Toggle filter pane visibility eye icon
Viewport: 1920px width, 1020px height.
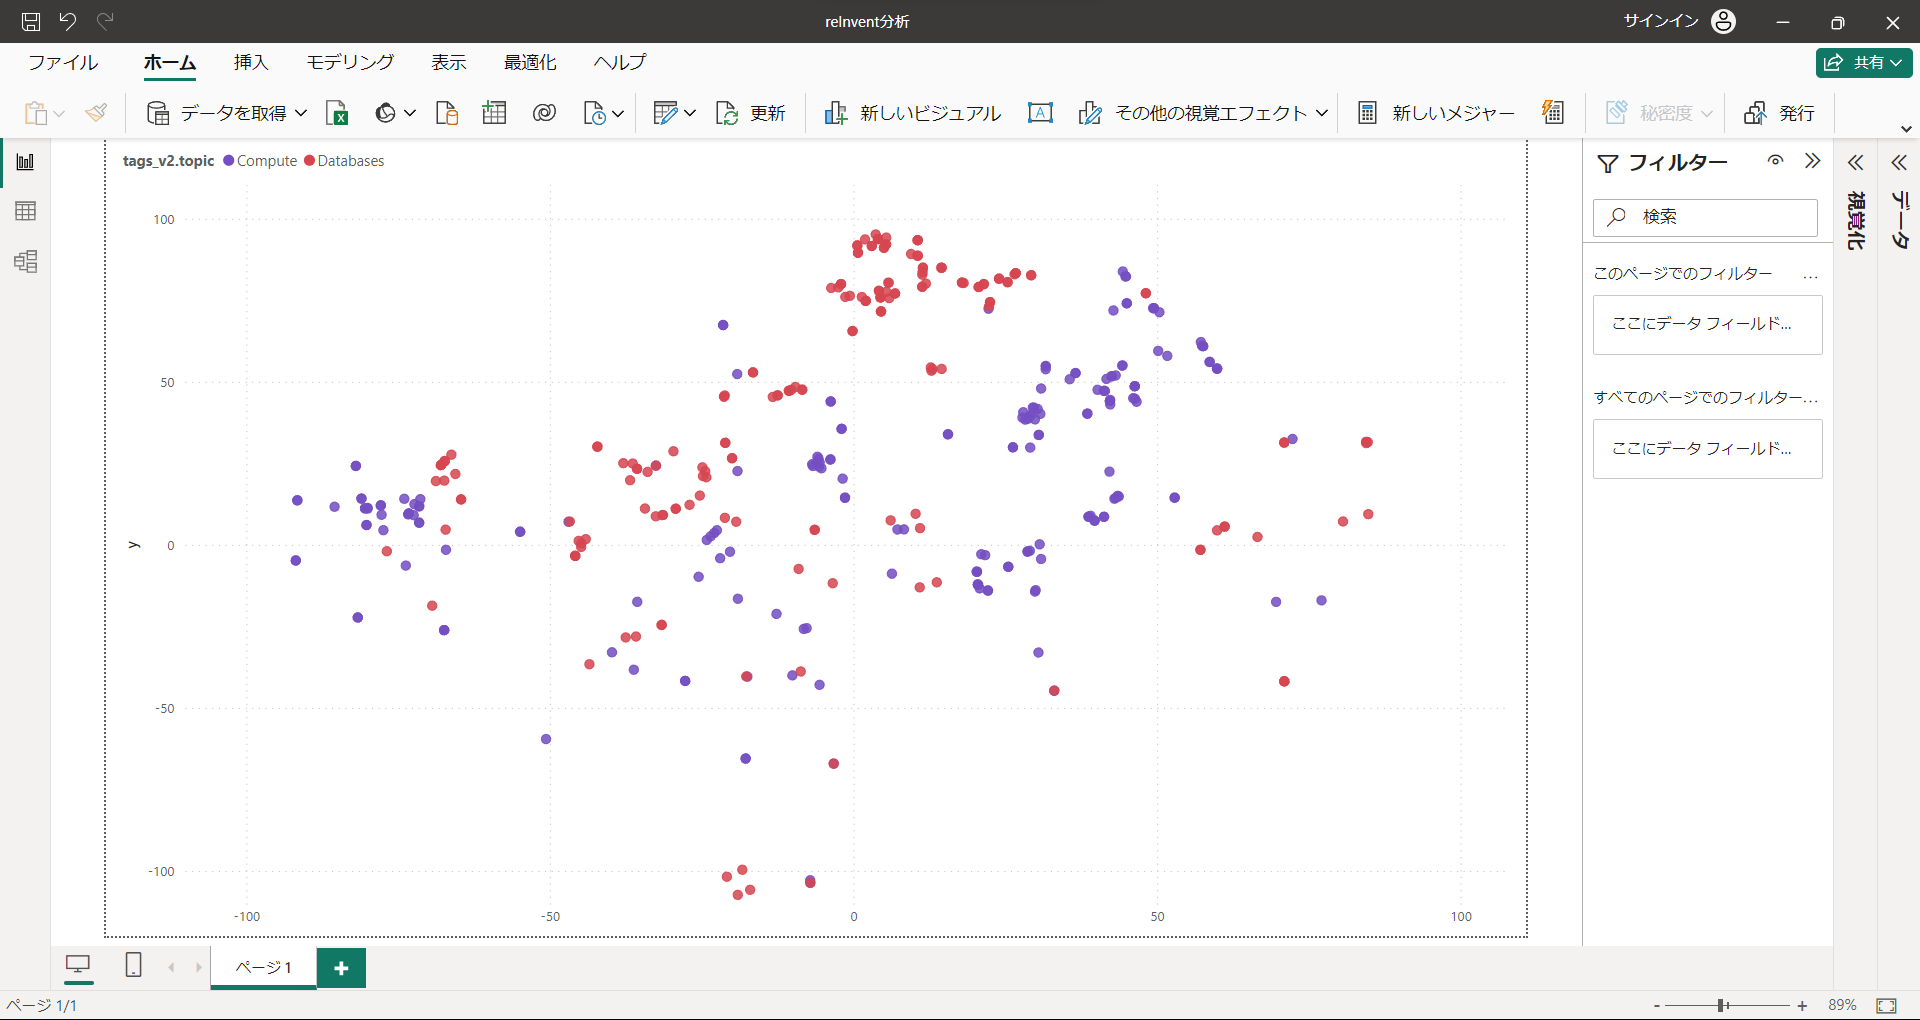pos(1775,161)
